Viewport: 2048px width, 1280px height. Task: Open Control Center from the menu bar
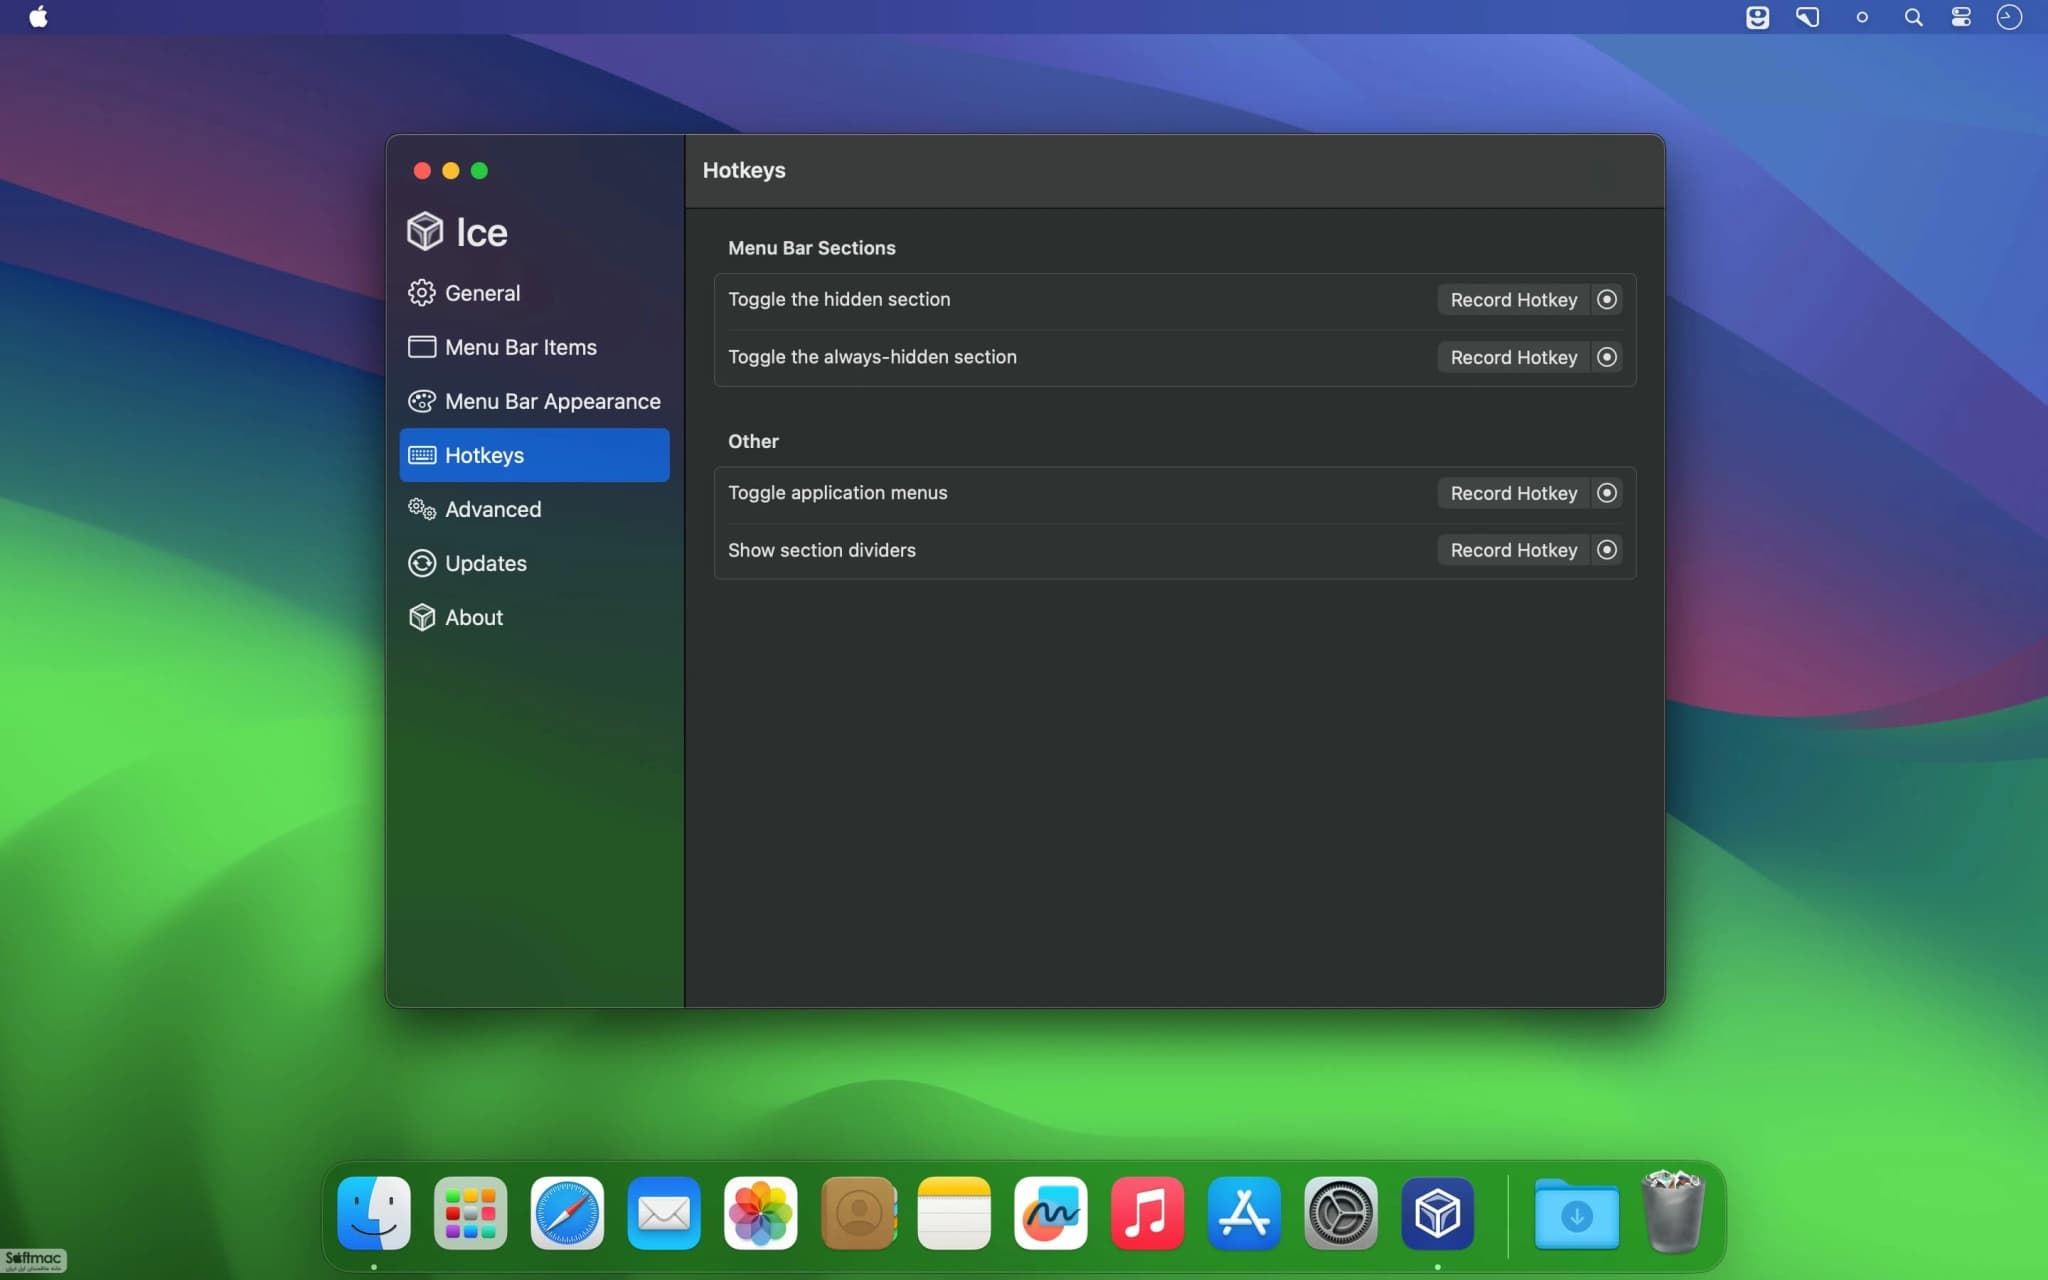click(x=1961, y=17)
